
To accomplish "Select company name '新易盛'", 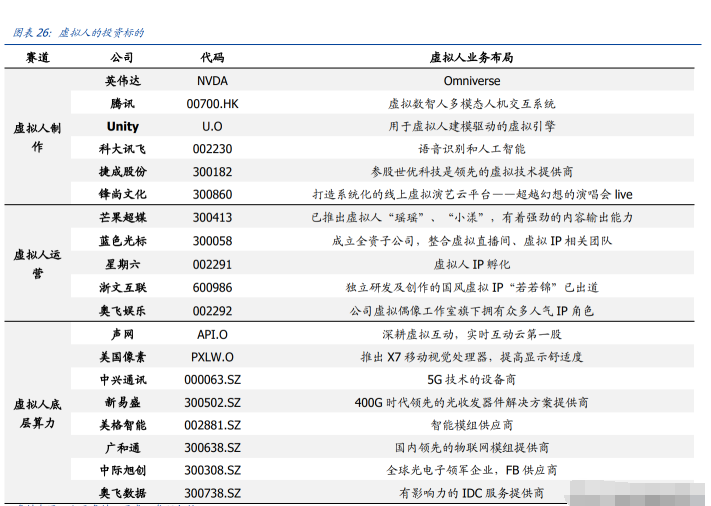I will click(x=122, y=402).
